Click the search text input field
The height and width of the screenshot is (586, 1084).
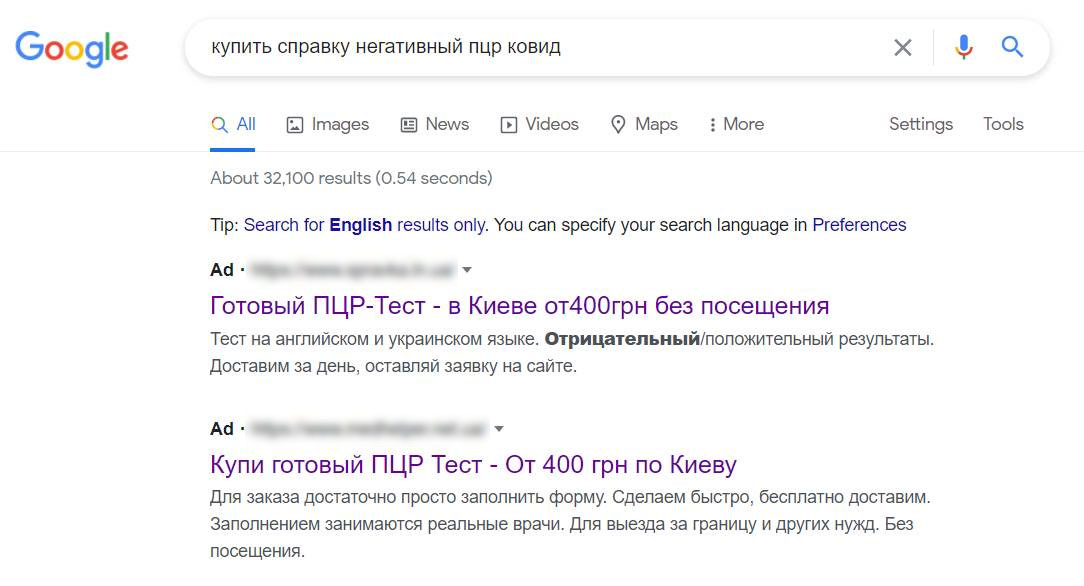[540, 47]
